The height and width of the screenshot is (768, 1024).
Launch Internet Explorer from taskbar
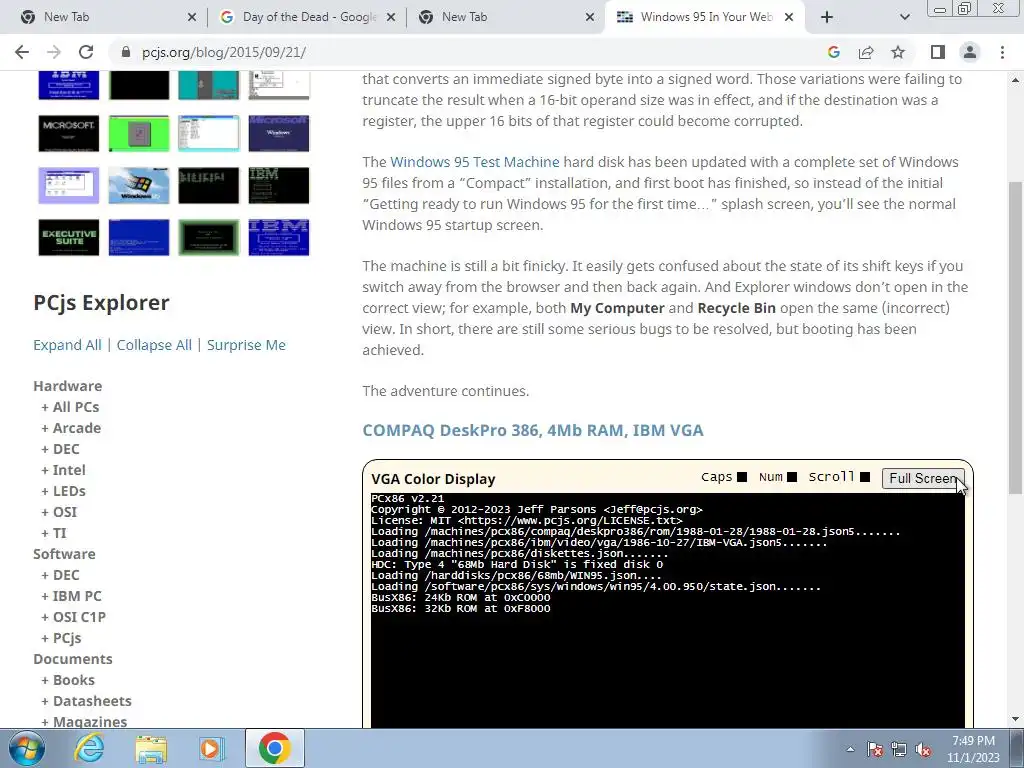coord(89,748)
